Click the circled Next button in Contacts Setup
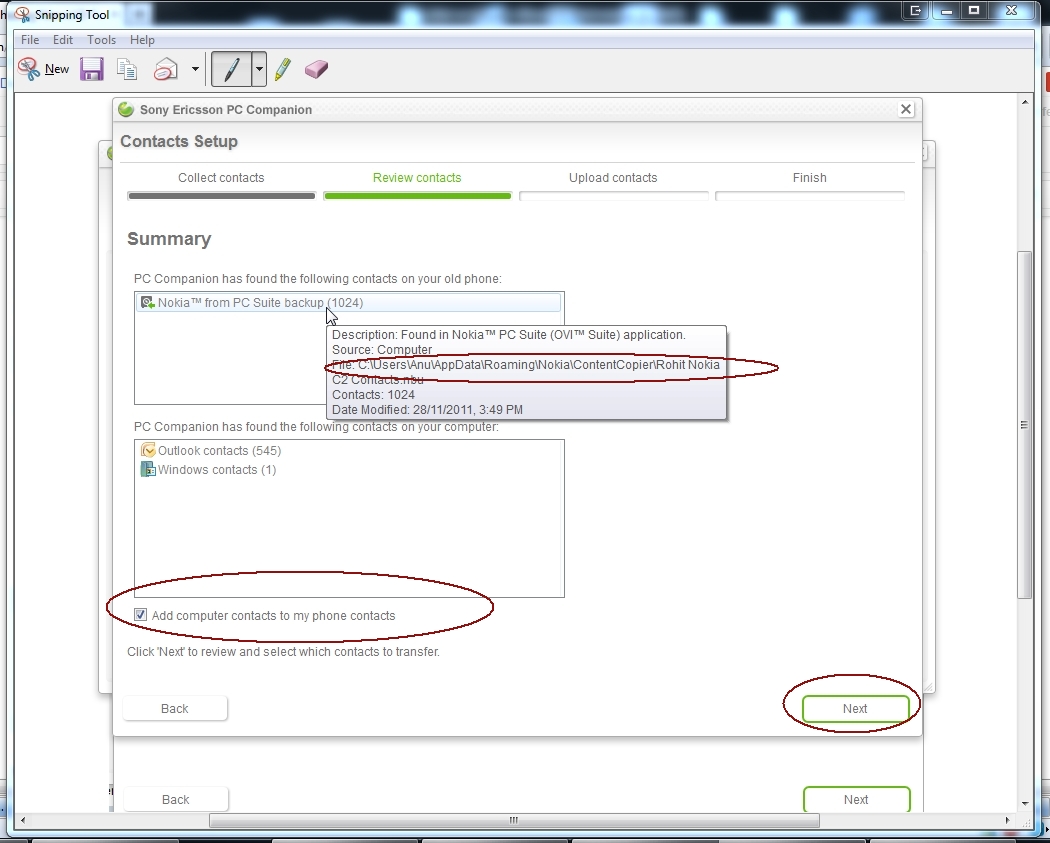Screen dimensions: 1050x843 (855, 708)
